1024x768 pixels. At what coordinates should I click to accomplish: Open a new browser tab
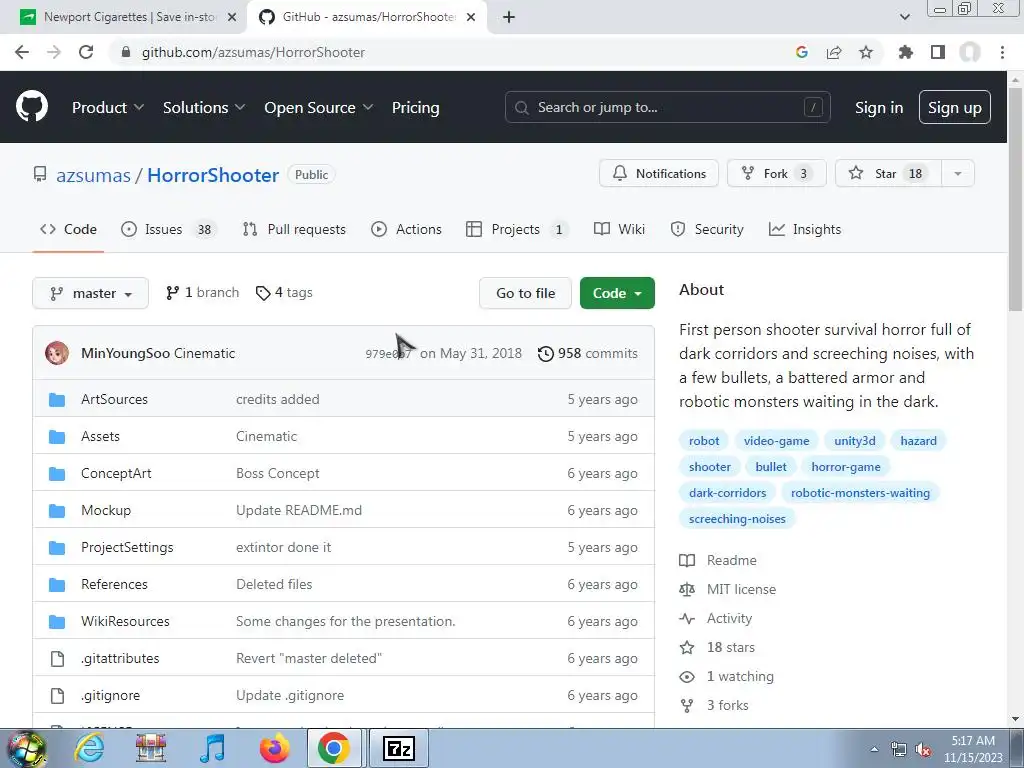tap(509, 17)
